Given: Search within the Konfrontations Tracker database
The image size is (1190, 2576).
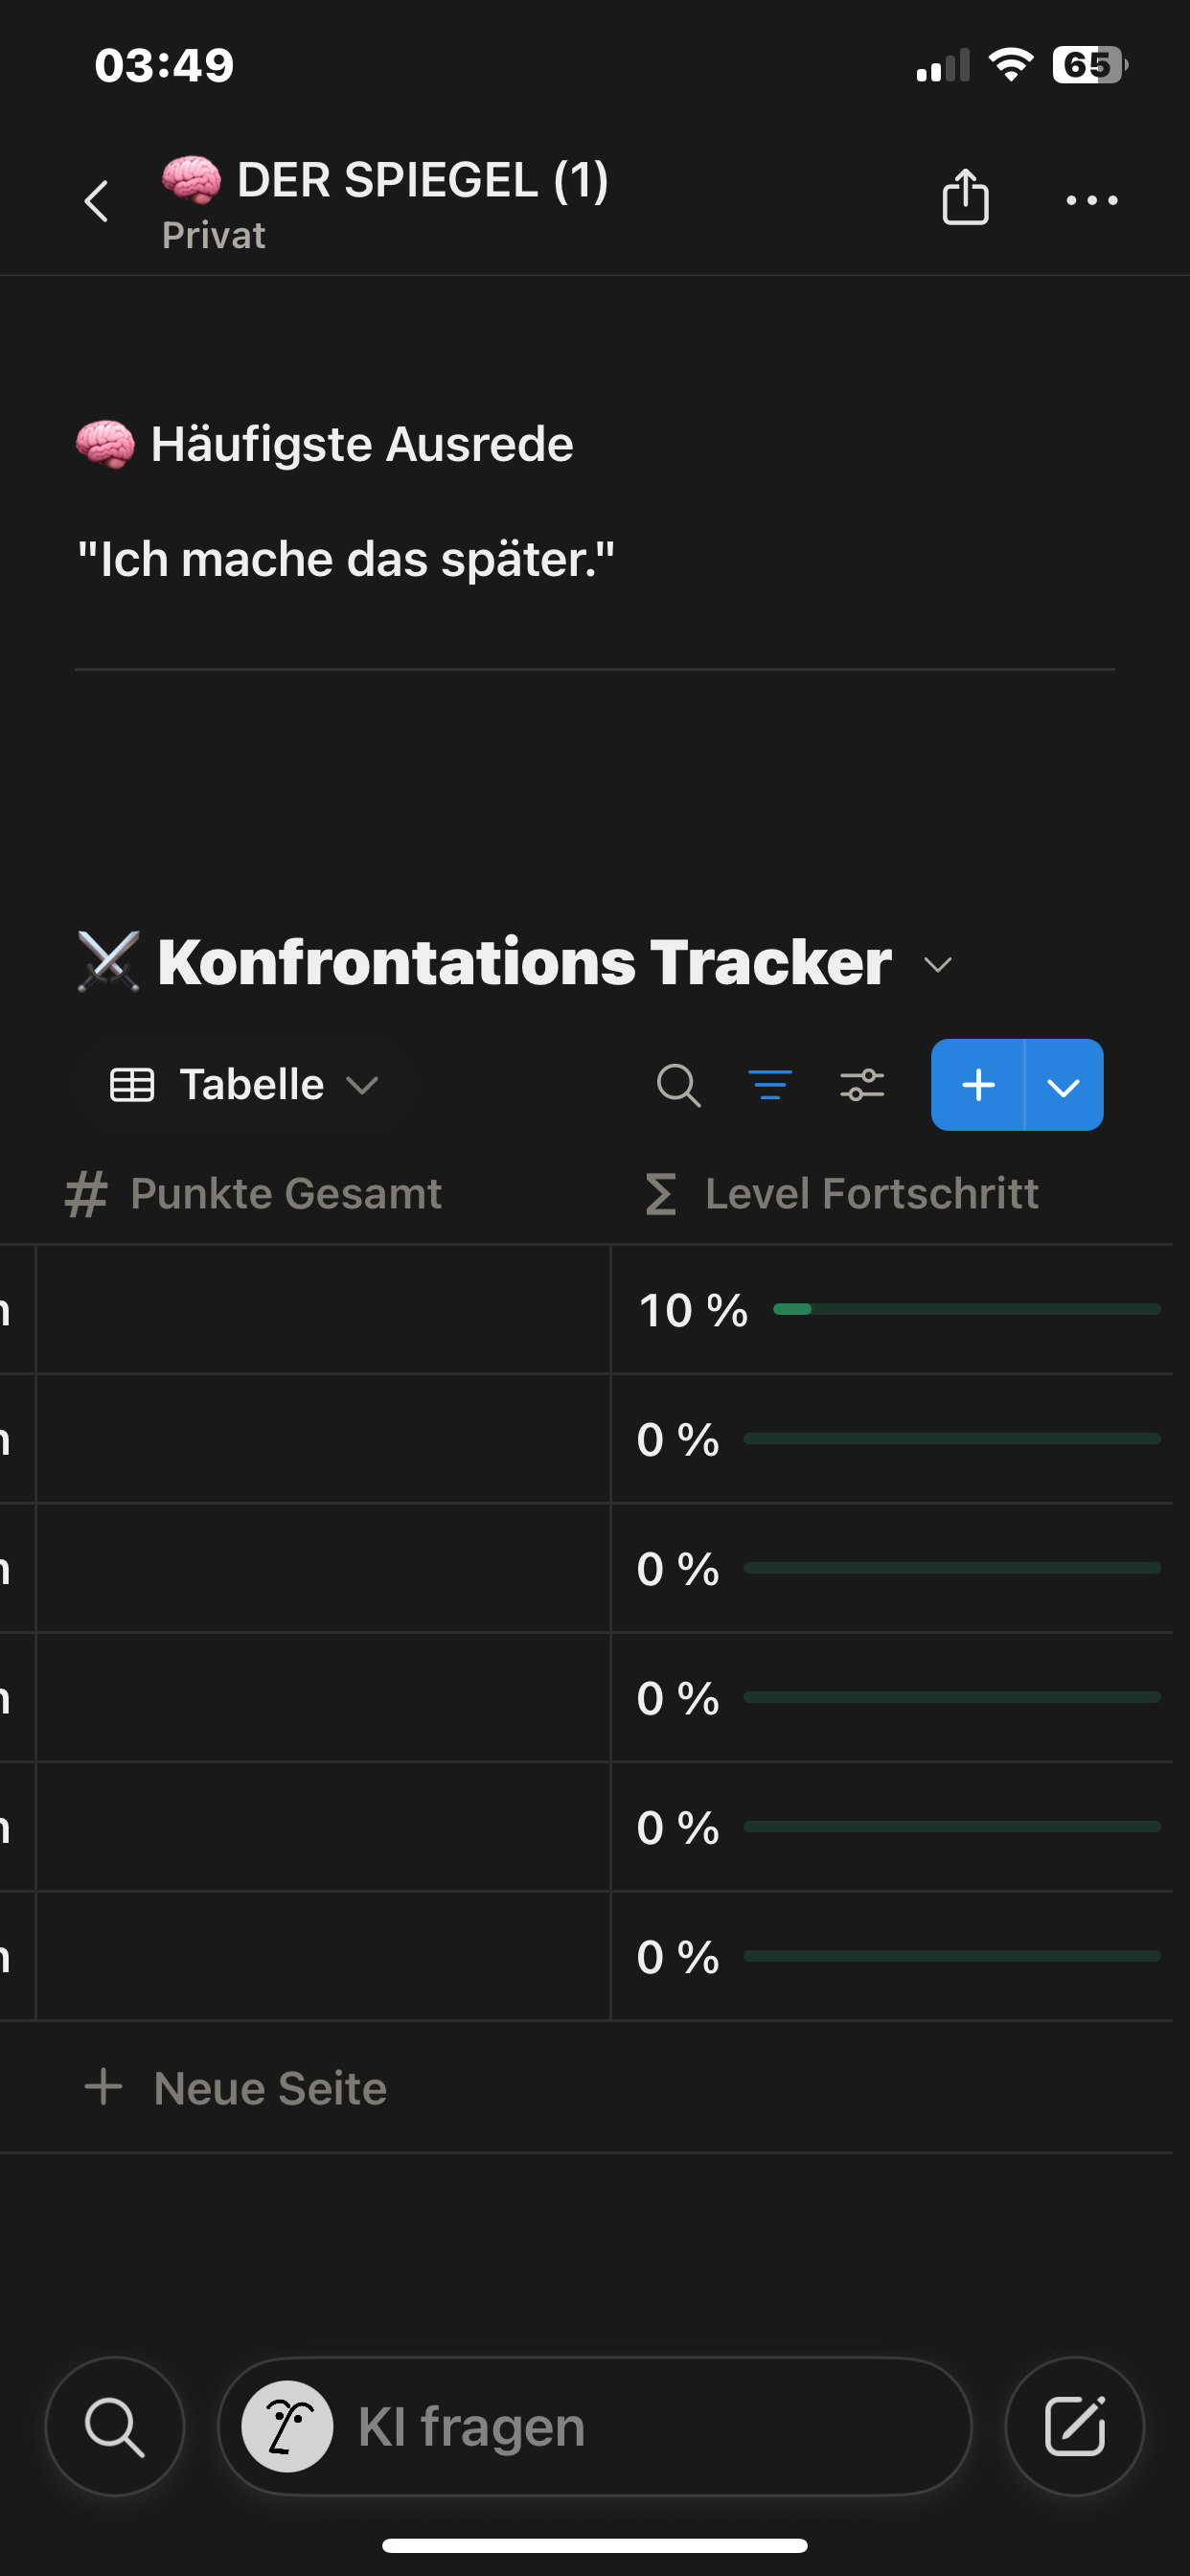Looking at the screenshot, I should [678, 1085].
